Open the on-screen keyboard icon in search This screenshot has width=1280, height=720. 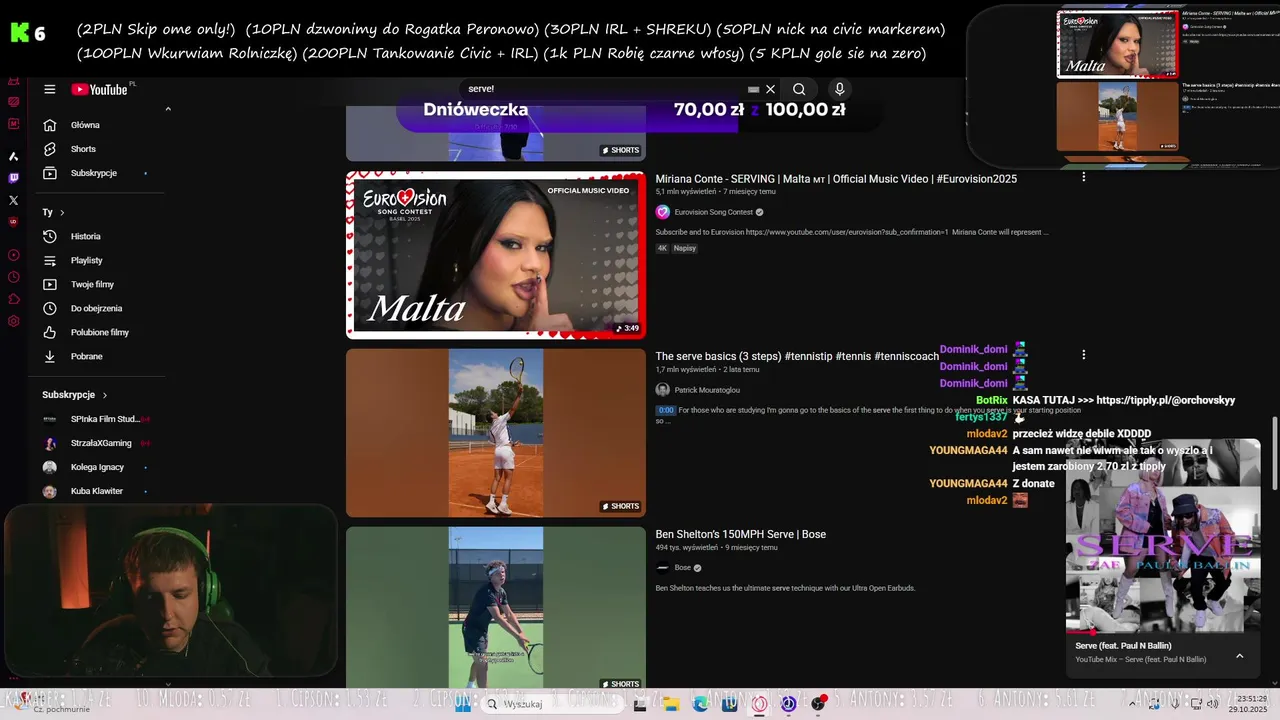[753, 89]
